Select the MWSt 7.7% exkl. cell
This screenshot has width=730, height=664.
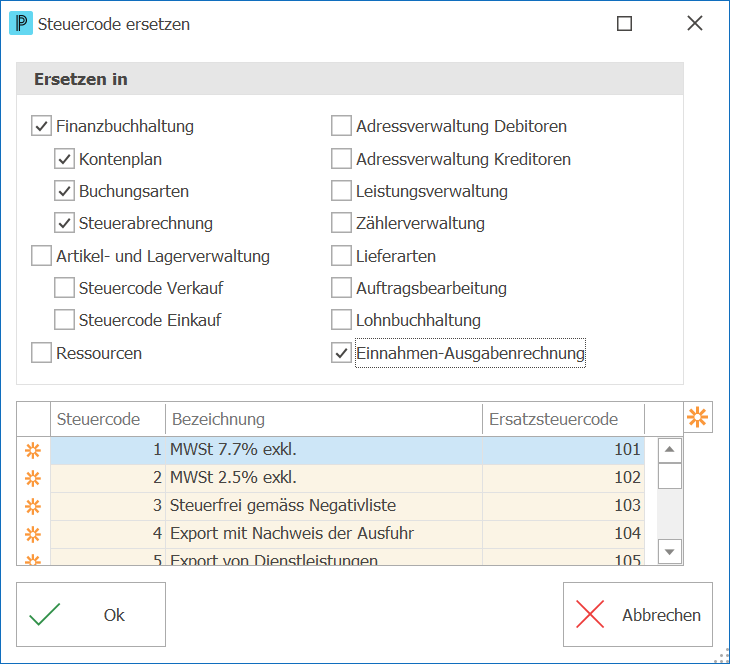tap(324, 450)
